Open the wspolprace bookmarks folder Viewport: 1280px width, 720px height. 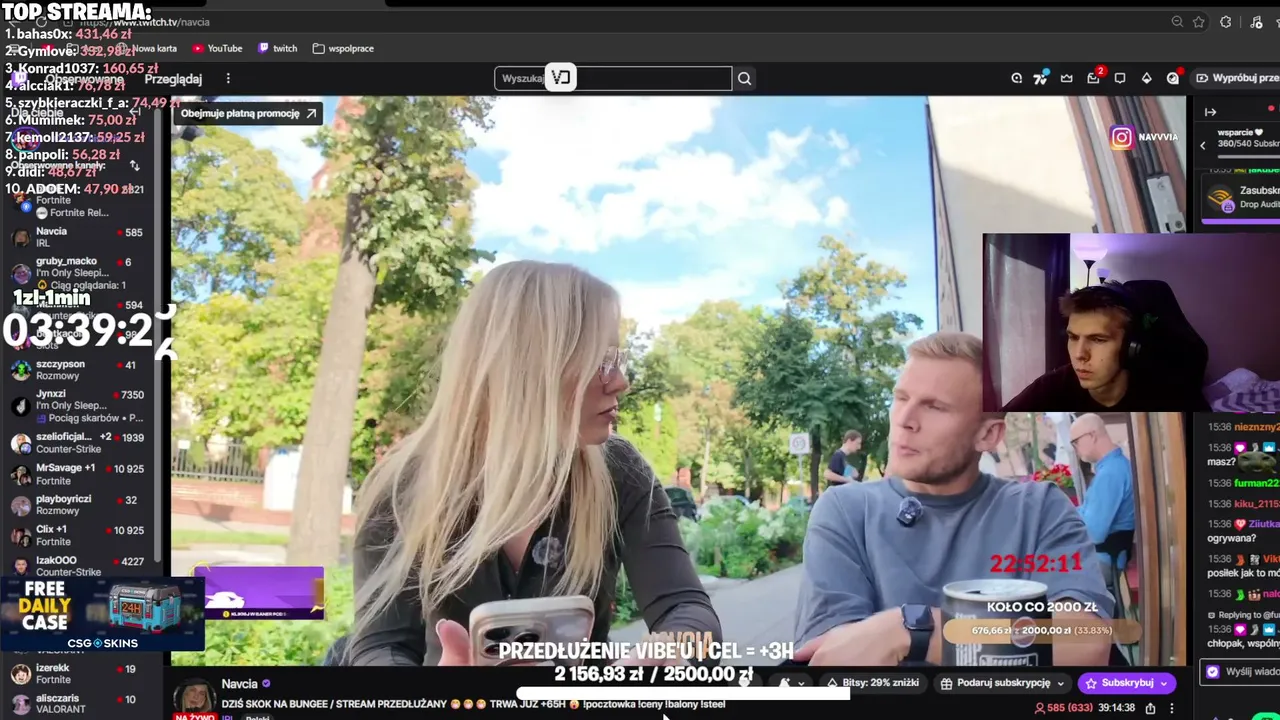(343, 48)
